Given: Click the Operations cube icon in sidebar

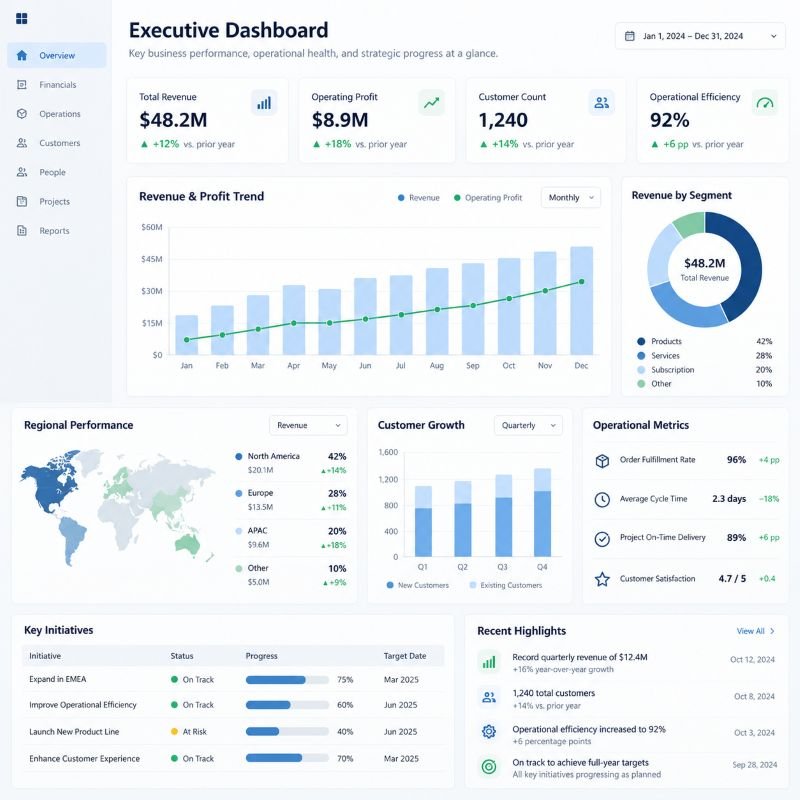Looking at the screenshot, I should pyautogui.click(x=21, y=114).
